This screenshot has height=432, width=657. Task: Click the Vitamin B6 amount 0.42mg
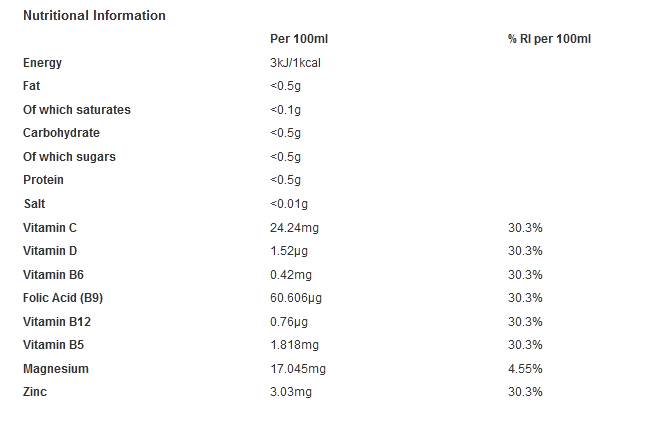tap(291, 275)
